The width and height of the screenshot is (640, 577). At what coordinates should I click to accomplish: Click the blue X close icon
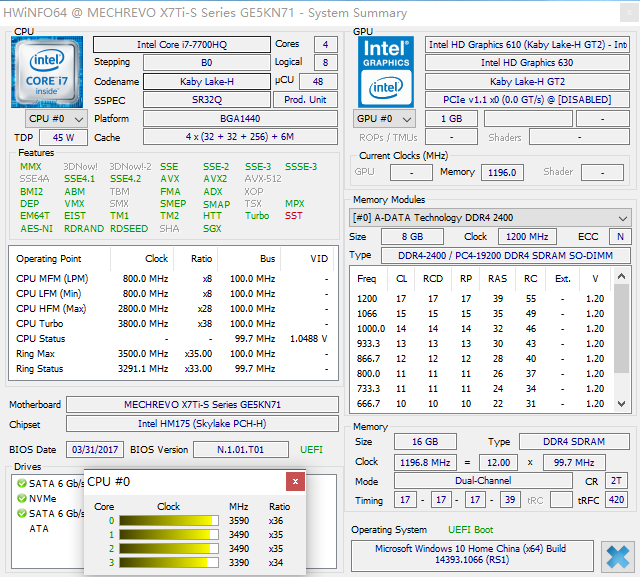(x=616, y=555)
